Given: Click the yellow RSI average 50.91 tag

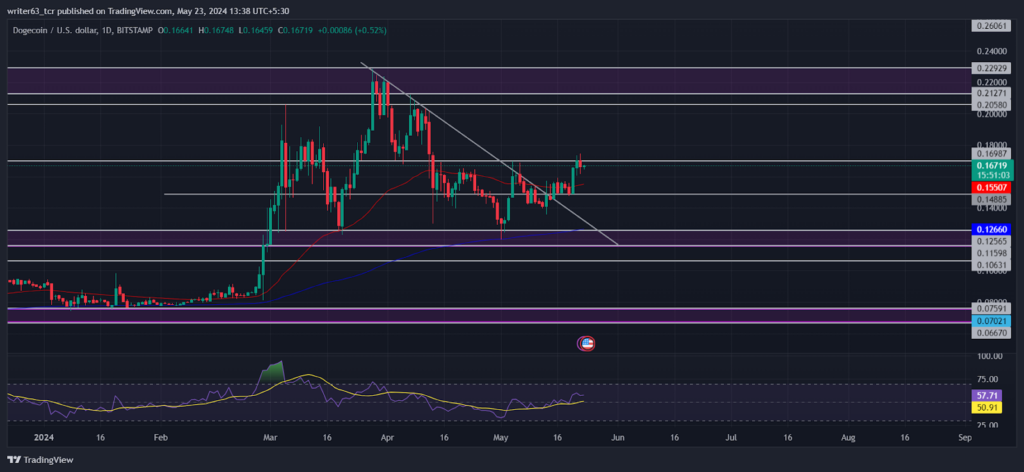Looking at the screenshot, I should [x=986, y=407].
